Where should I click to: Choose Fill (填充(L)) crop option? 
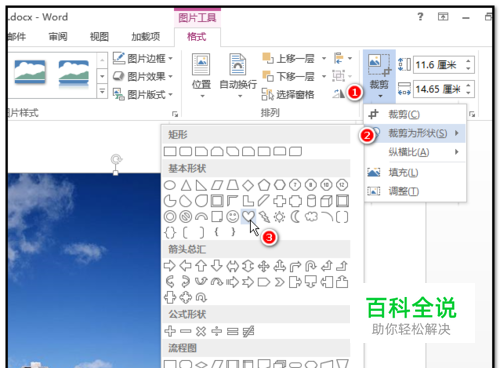click(415, 172)
